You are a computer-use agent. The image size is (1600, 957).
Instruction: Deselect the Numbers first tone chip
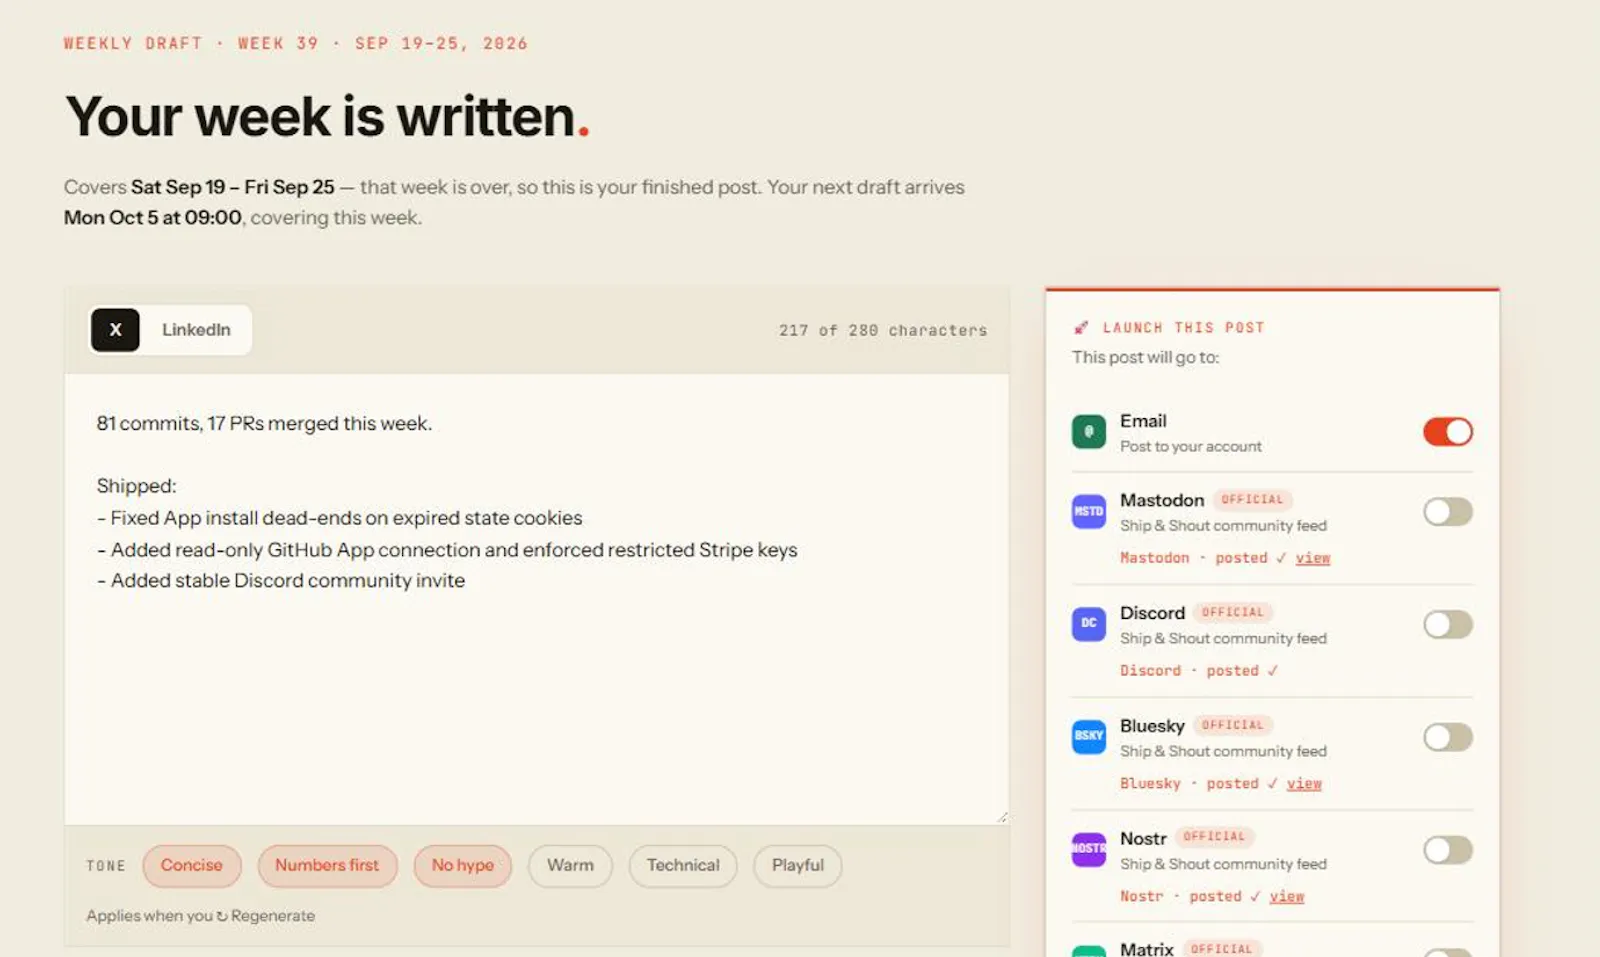click(x=327, y=866)
